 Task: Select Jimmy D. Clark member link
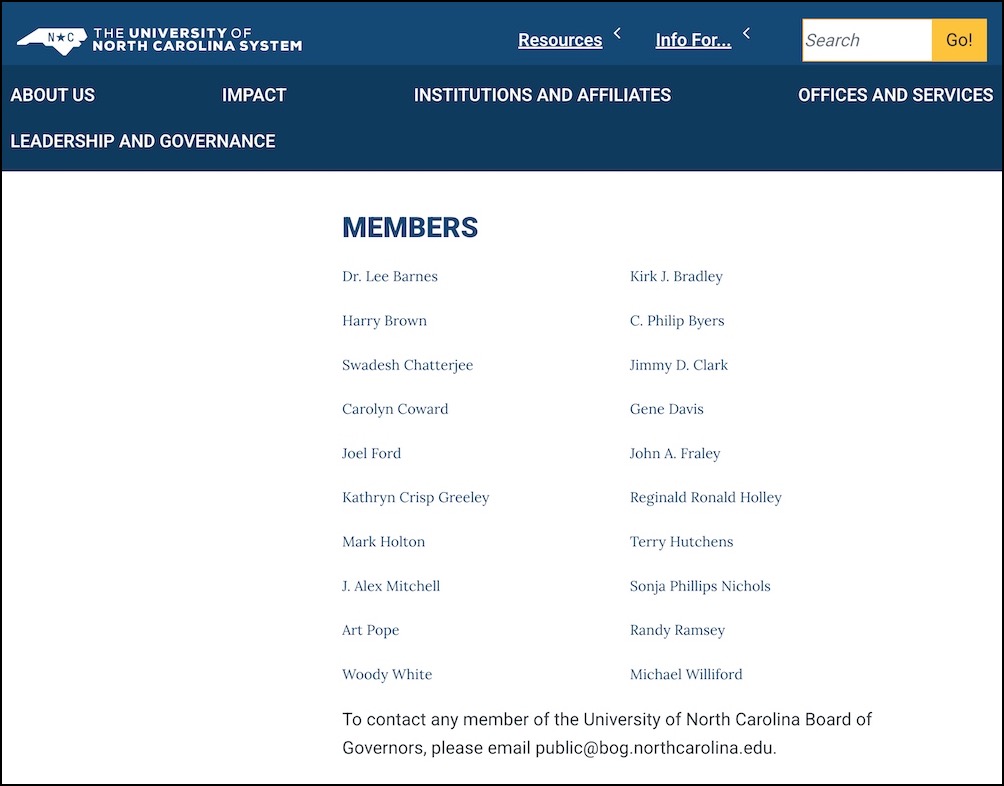pos(679,365)
